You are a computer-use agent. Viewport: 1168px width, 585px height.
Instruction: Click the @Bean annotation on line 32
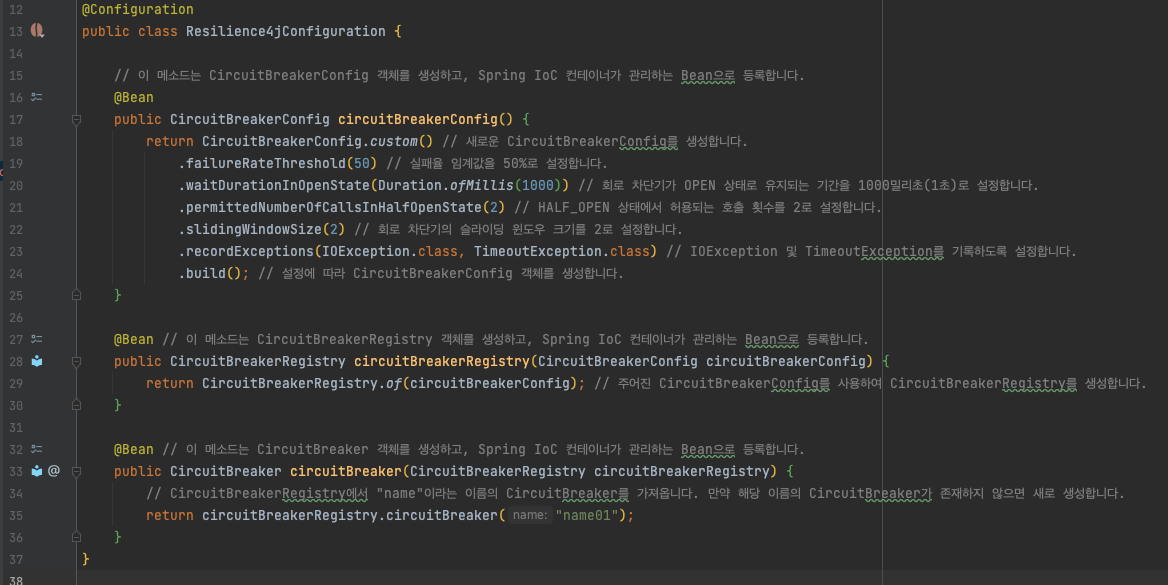tap(133, 449)
